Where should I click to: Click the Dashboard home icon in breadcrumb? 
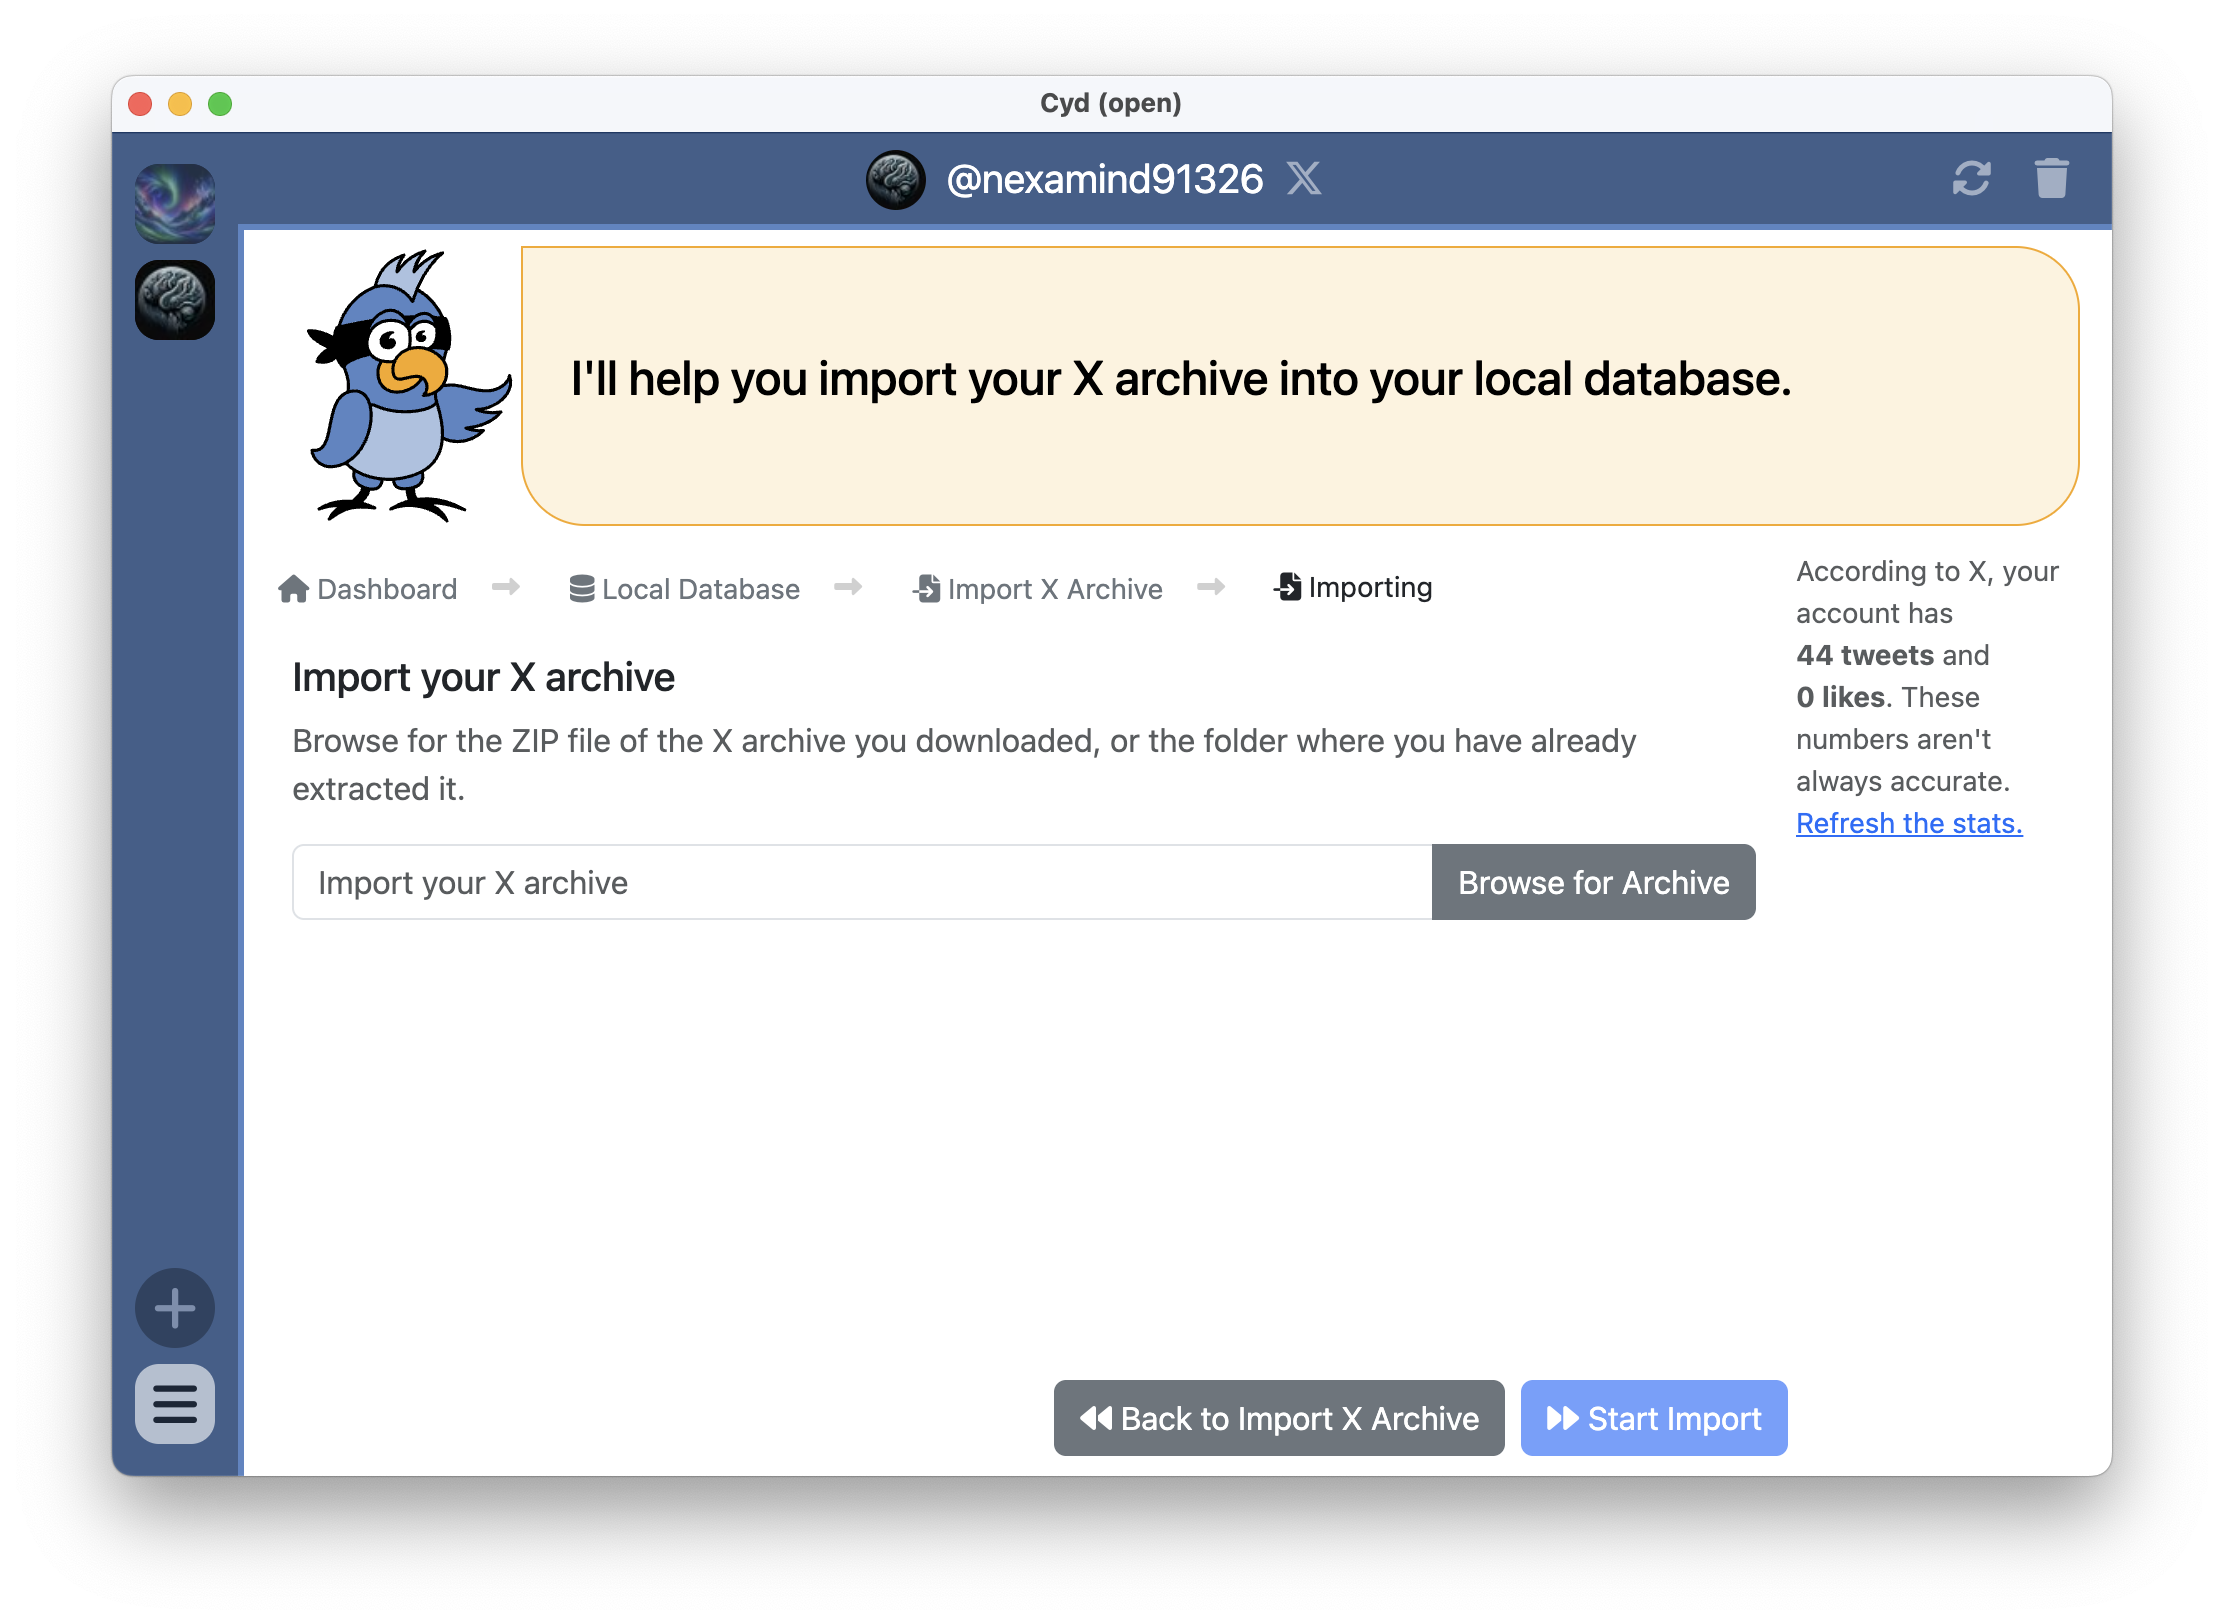click(293, 589)
